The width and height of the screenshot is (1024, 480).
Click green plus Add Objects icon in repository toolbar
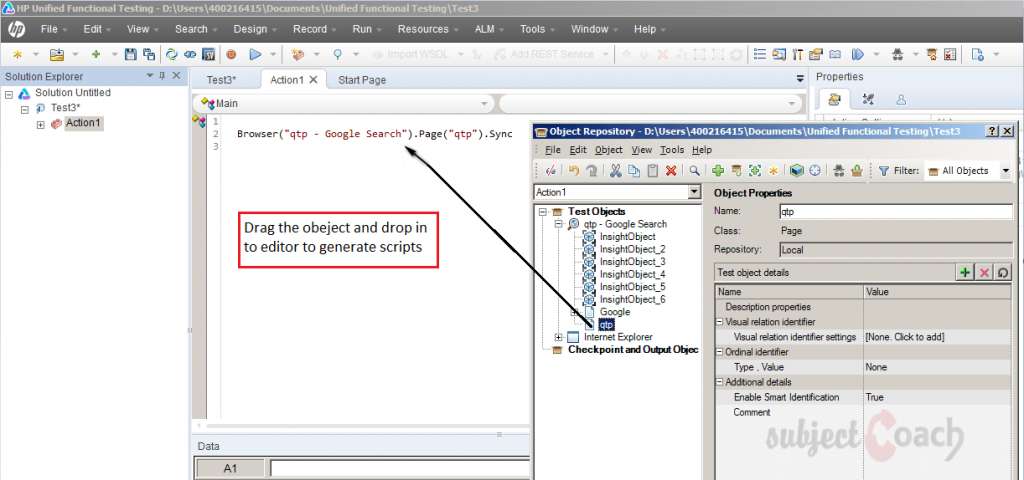coord(718,170)
